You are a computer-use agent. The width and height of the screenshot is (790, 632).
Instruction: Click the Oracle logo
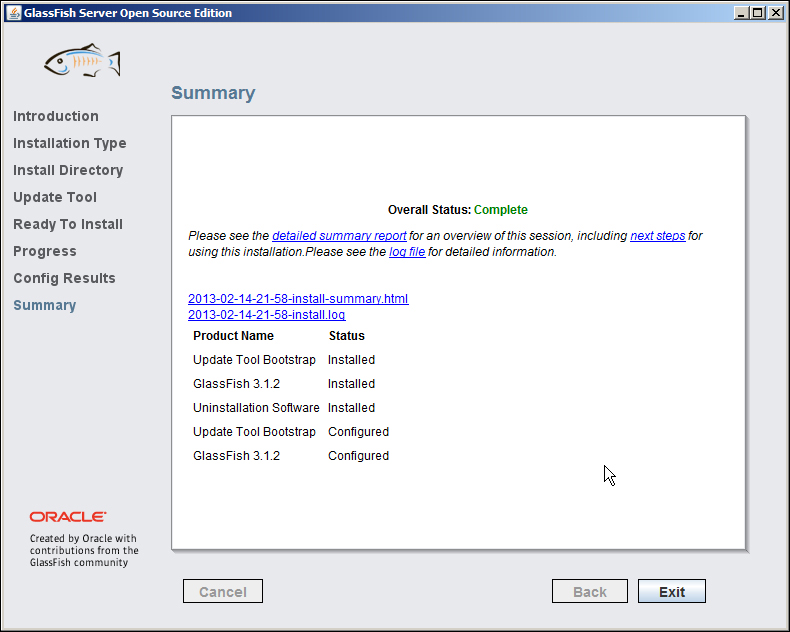(x=68, y=517)
